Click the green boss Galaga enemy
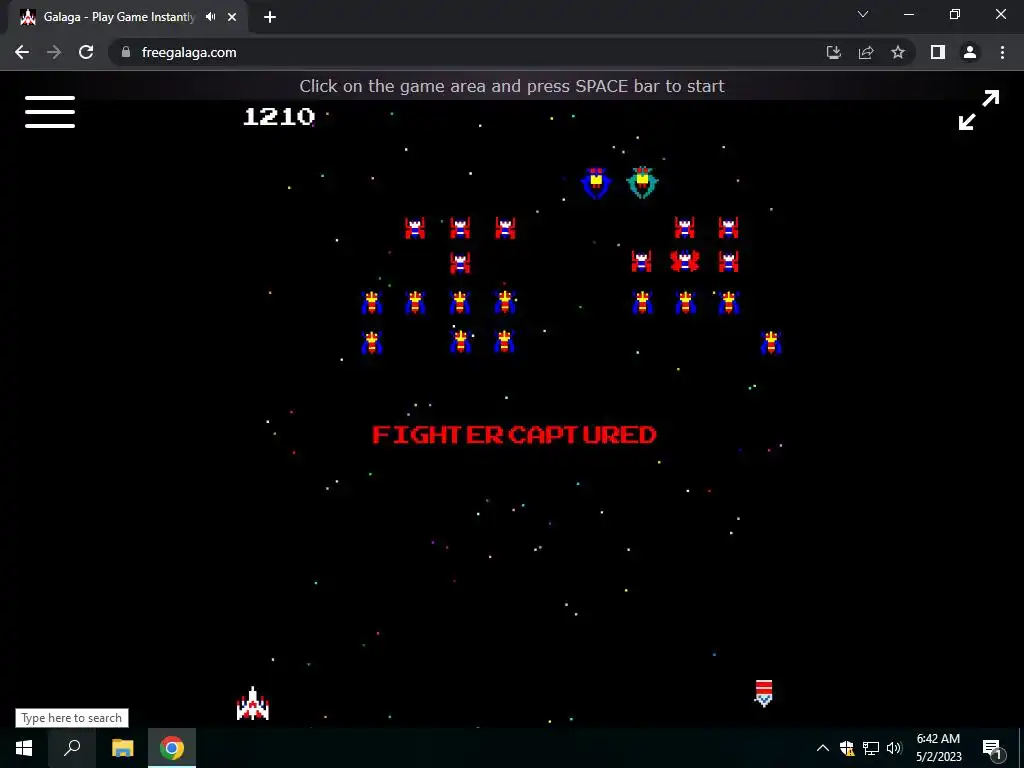The image size is (1024, 768). pyautogui.click(x=643, y=182)
